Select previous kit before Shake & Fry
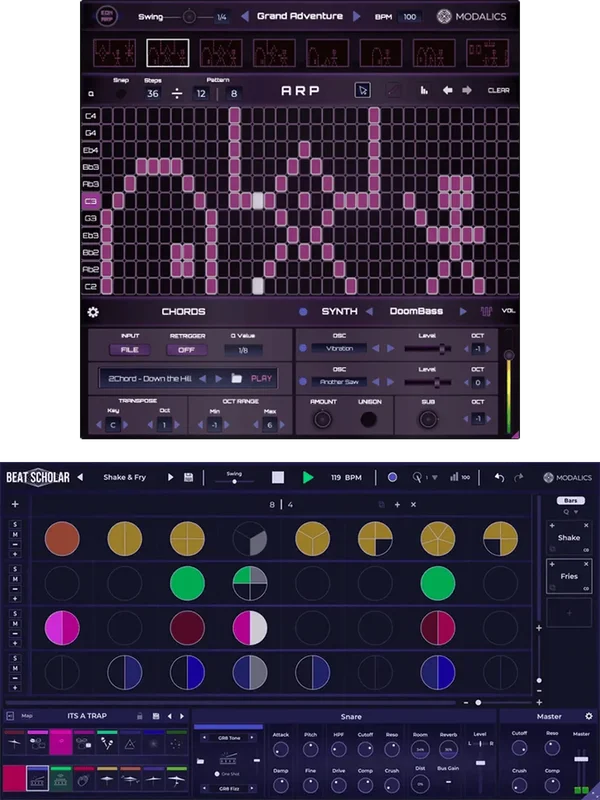This screenshot has height=800, width=600. point(80,478)
